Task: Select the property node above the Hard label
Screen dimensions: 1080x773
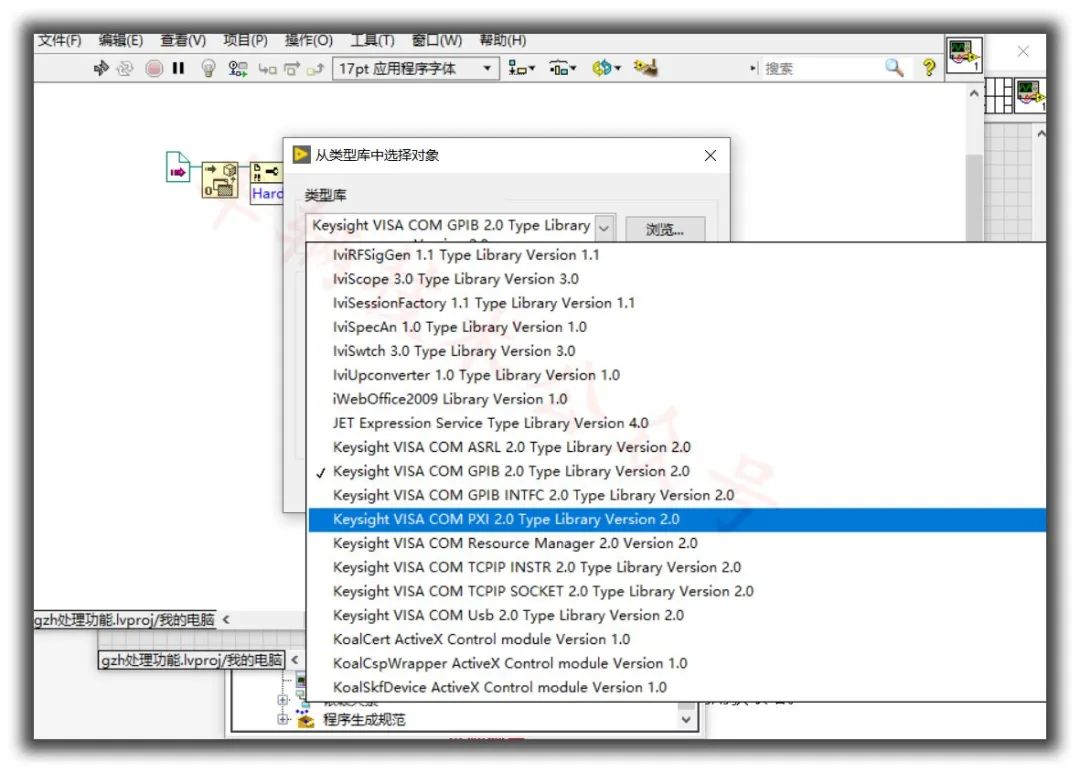Action: pyautogui.click(x=266, y=172)
